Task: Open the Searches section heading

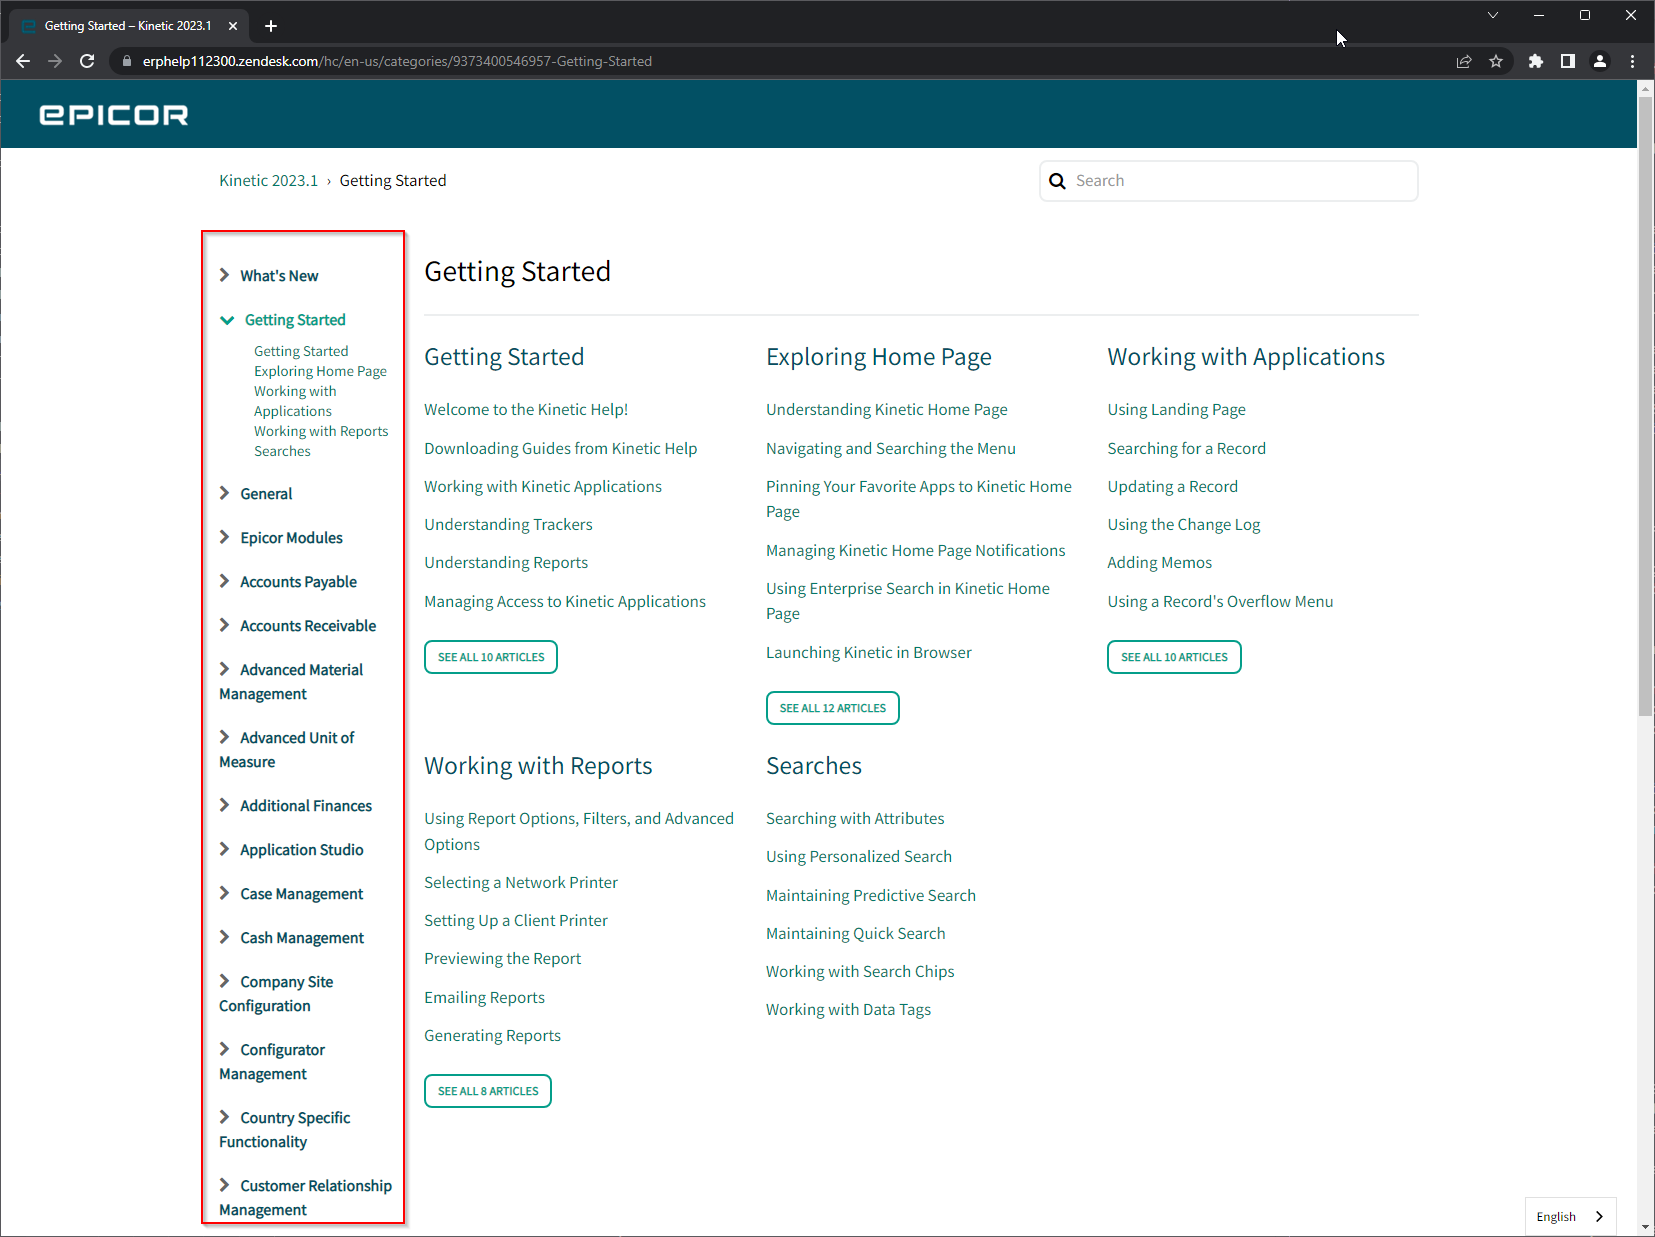Action: click(814, 766)
